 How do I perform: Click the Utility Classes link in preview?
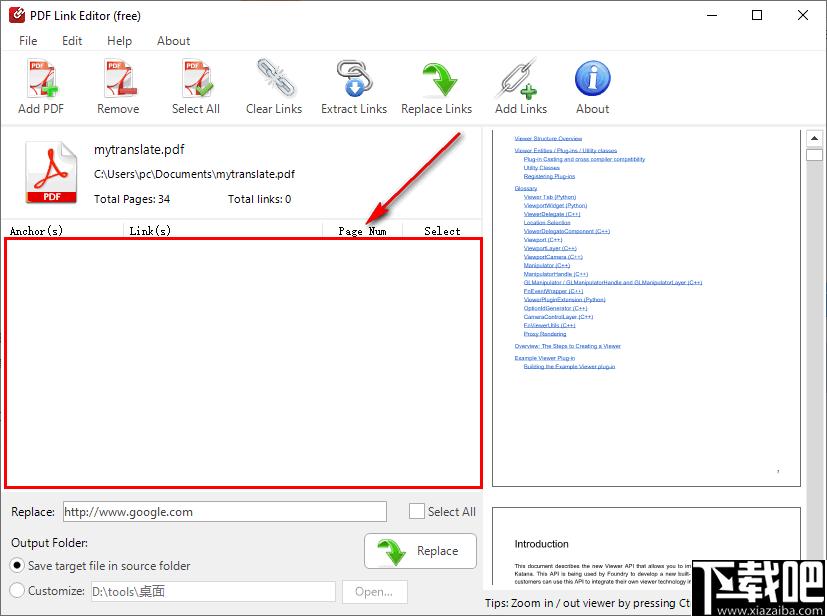pos(542,168)
